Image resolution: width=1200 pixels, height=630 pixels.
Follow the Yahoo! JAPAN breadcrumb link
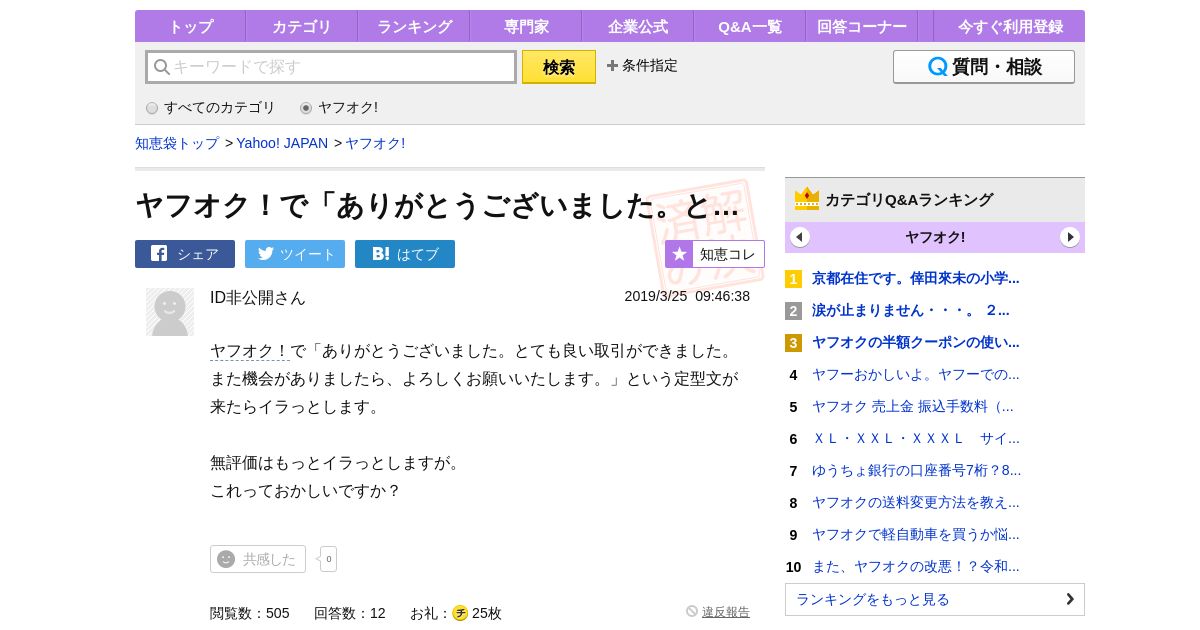pos(282,143)
